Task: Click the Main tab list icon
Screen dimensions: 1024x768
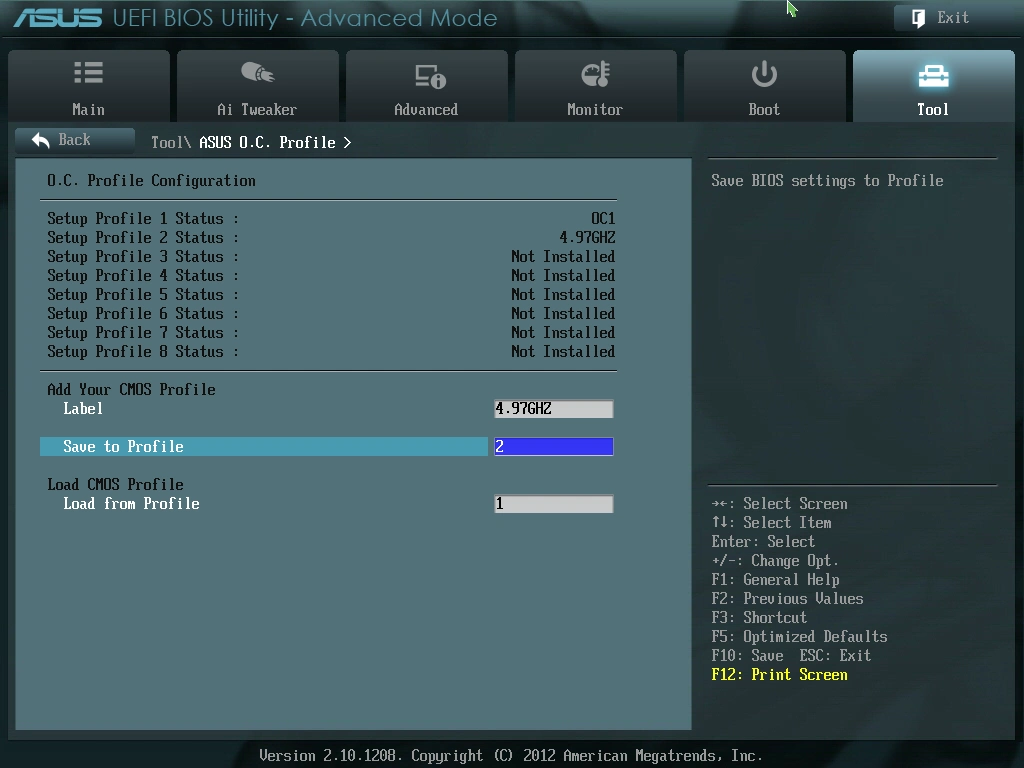Action: [x=89, y=73]
